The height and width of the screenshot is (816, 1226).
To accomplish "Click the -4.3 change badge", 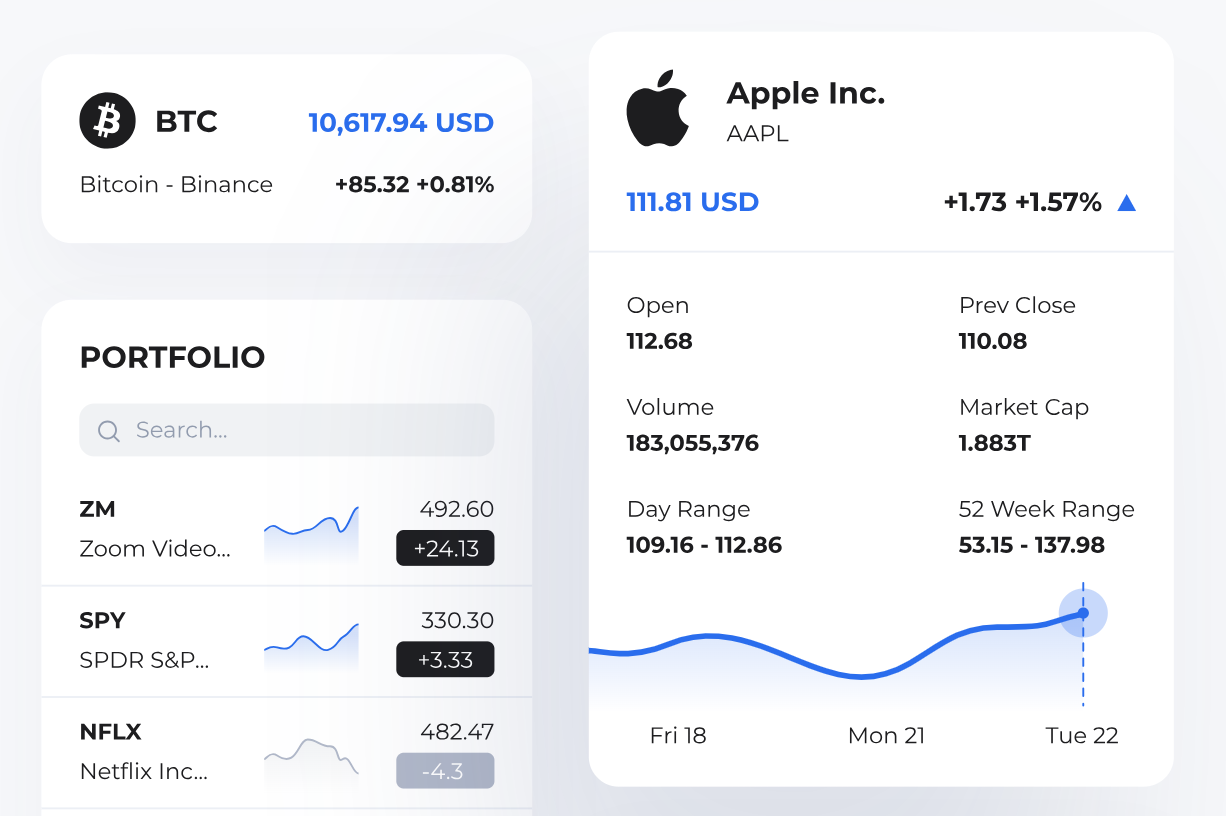I will pyautogui.click(x=445, y=771).
